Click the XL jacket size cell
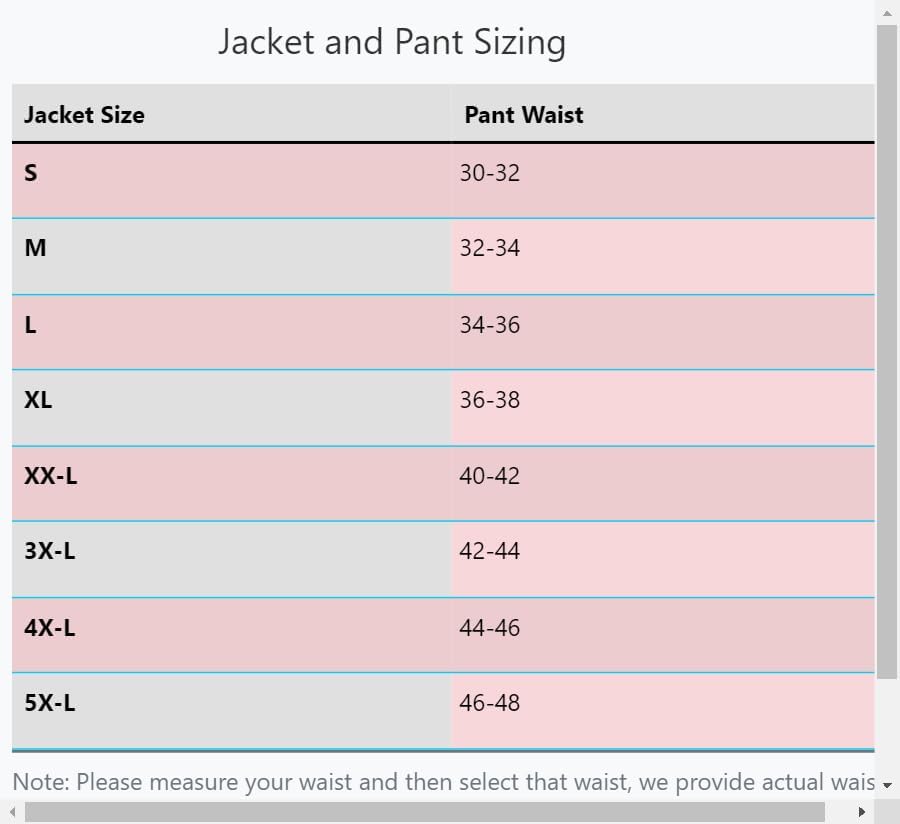The height and width of the screenshot is (824, 900). [x=231, y=408]
